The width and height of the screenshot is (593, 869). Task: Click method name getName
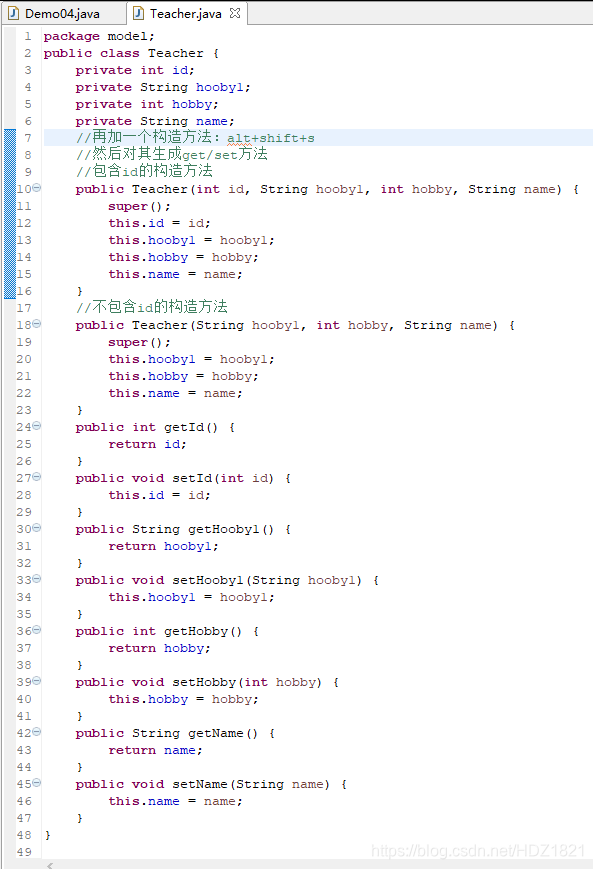pyautogui.click(x=216, y=733)
